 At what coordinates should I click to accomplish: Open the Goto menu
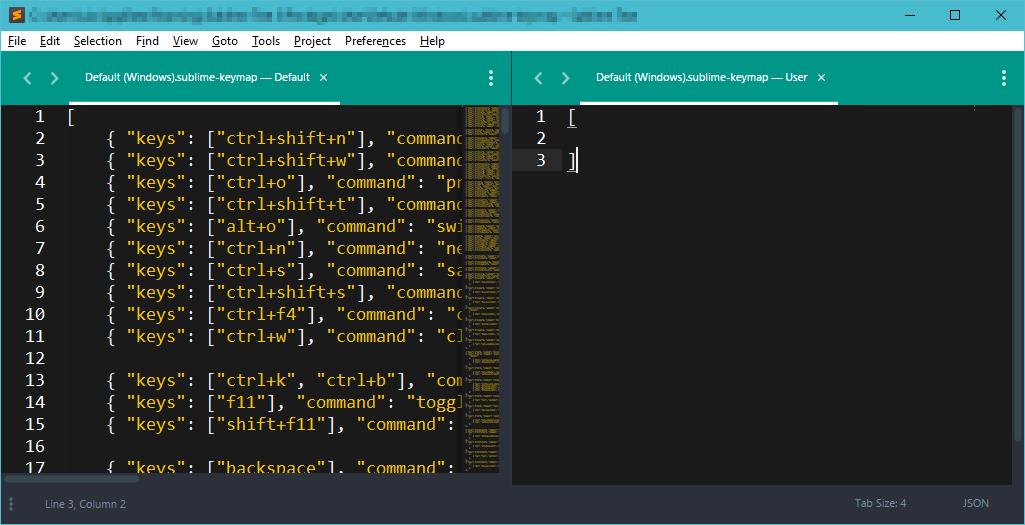coord(225,41)
